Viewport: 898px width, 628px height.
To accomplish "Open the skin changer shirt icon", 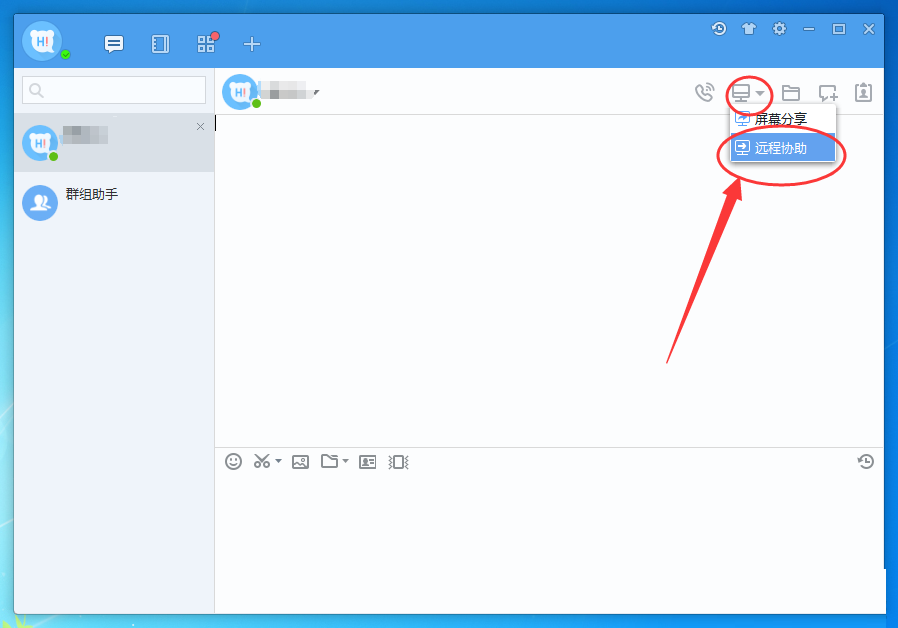I will coord(749,29).
